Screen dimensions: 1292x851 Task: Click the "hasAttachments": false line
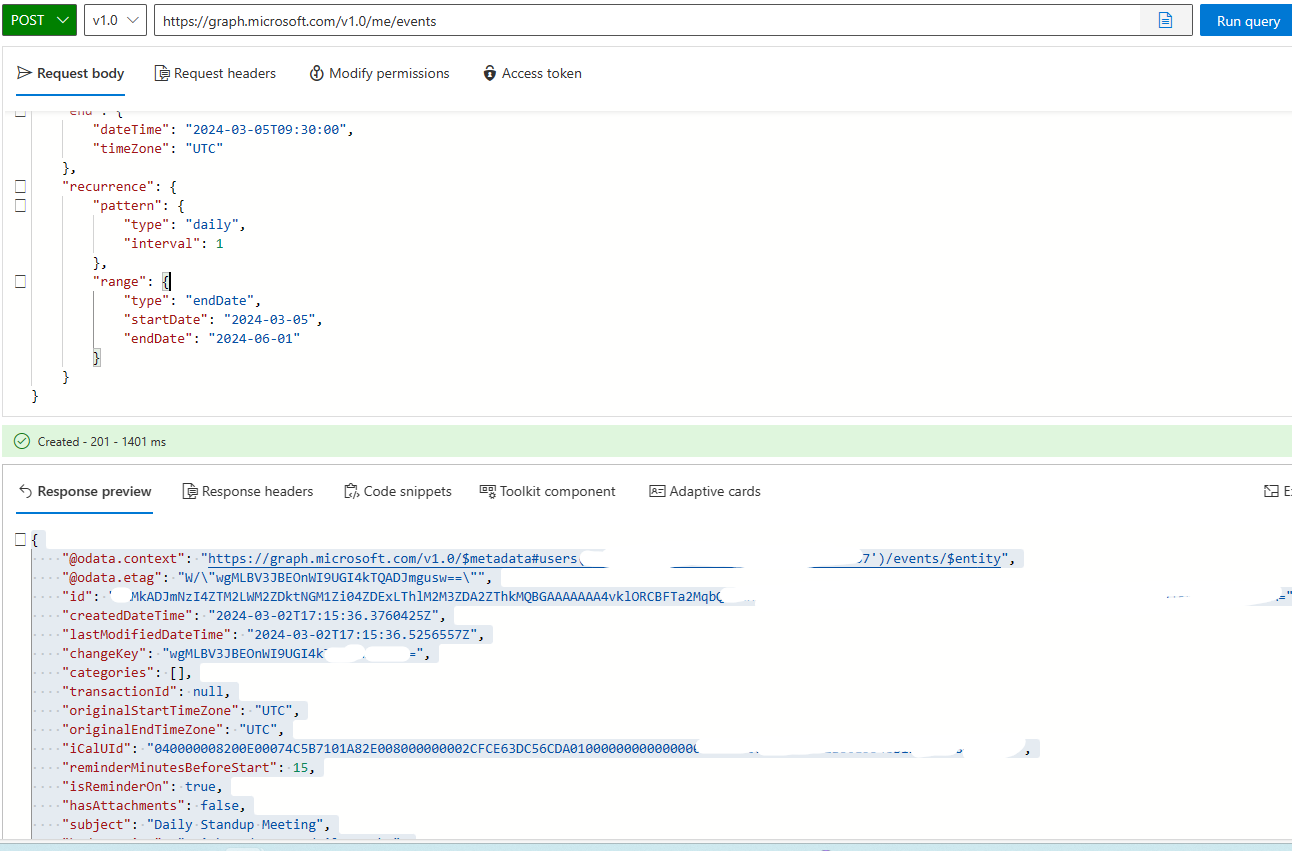pyautogui.click(x=155, y=806)
